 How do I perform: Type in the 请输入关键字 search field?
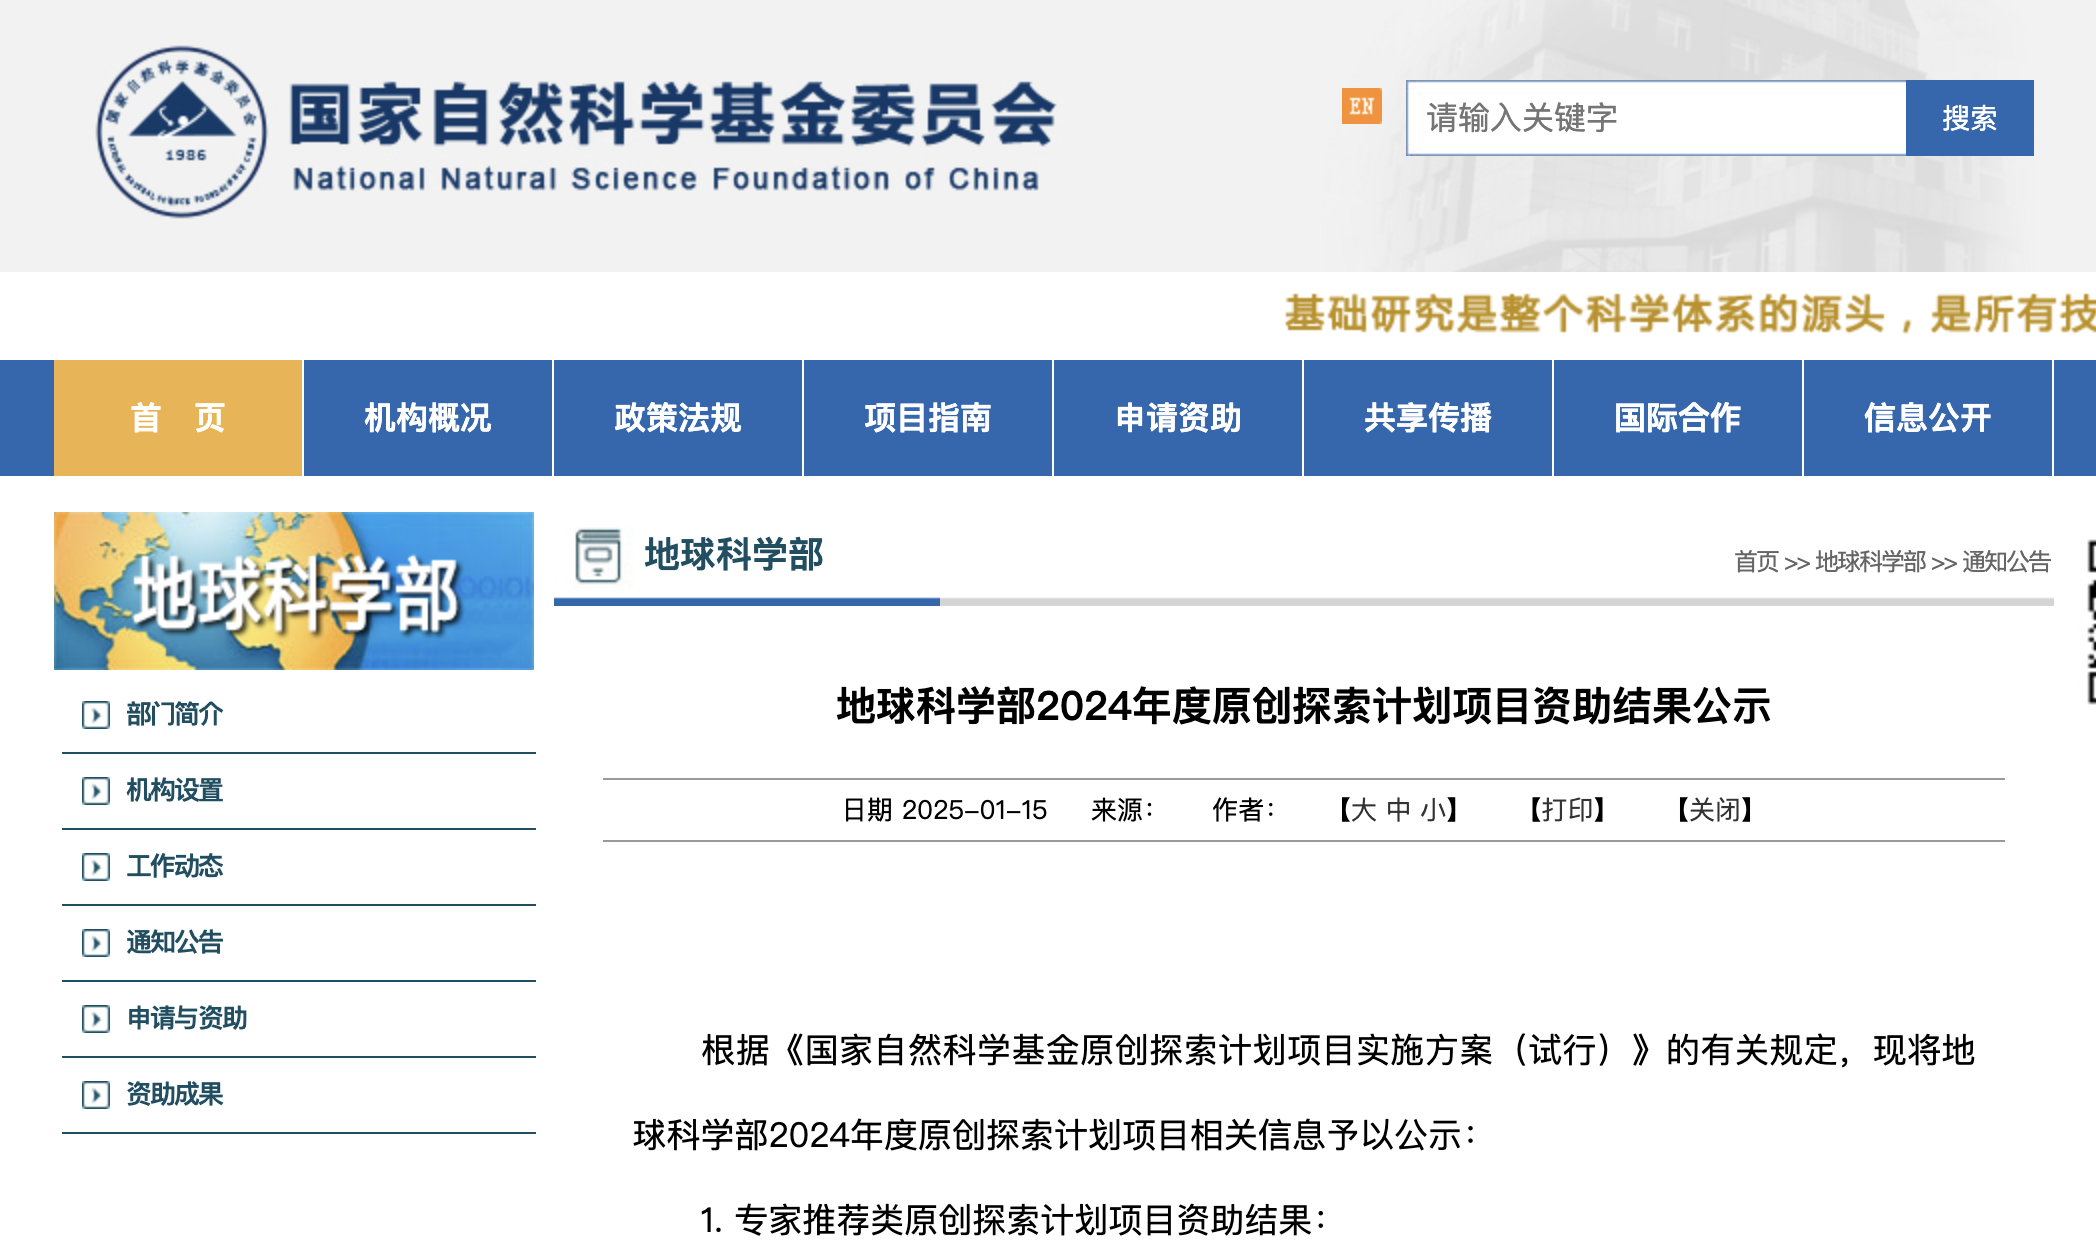(x=1655, y=118)
